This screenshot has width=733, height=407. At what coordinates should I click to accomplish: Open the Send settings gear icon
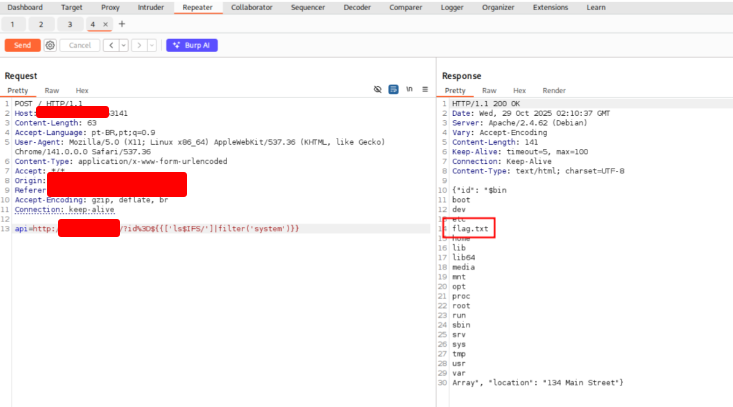[50, 45]
